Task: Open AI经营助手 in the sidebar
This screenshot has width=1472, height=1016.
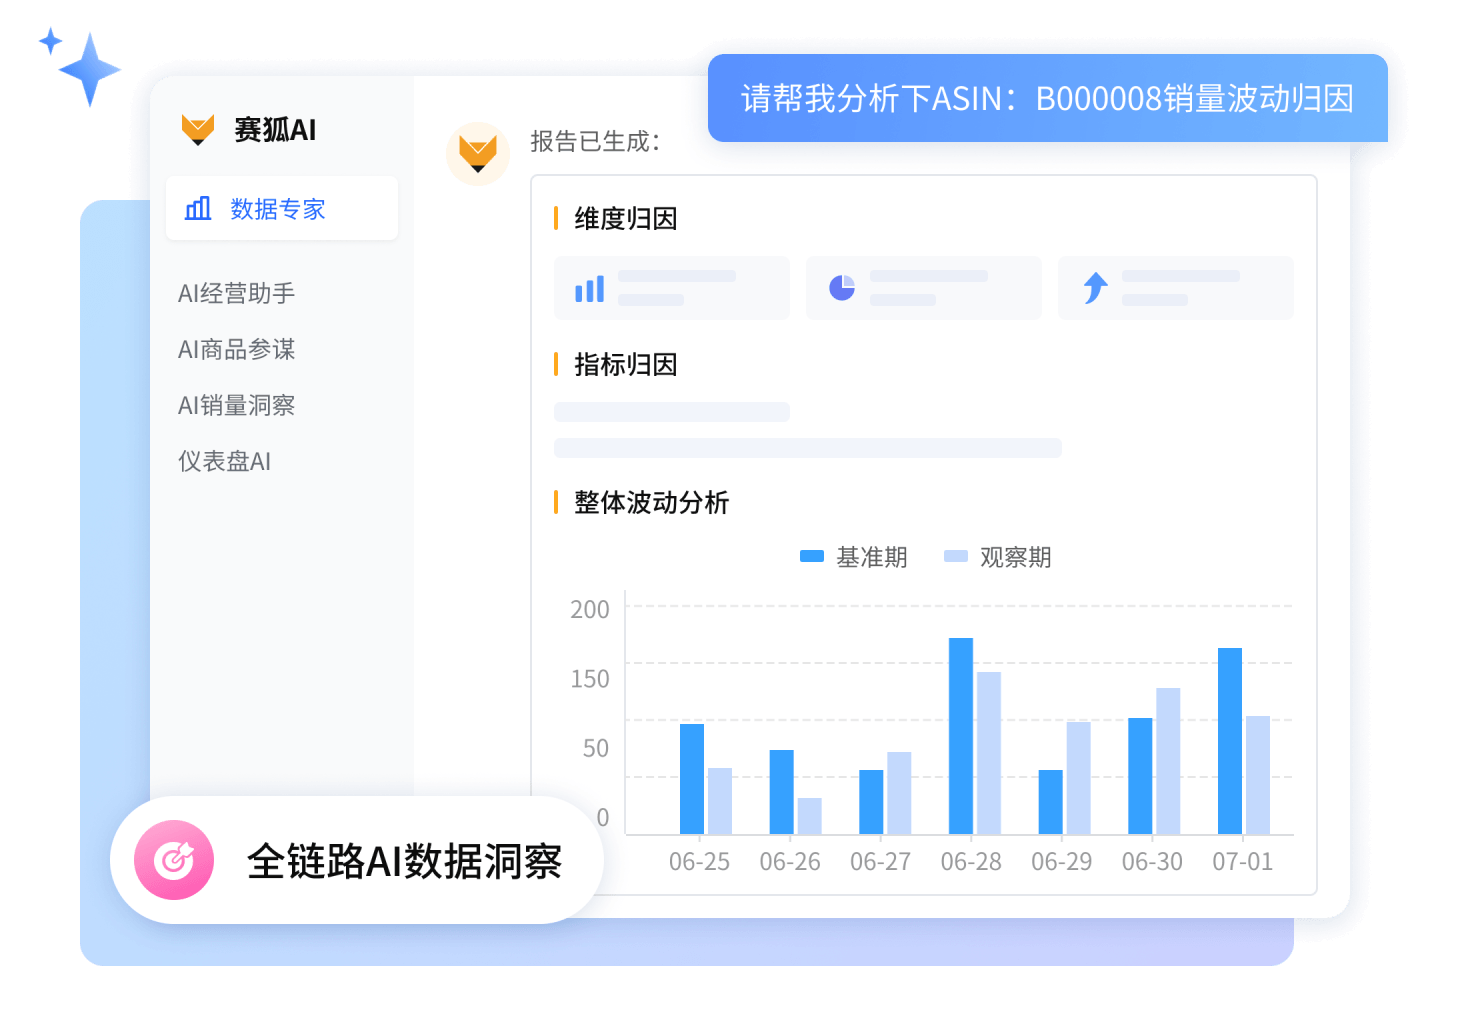Action: (237, 293)
